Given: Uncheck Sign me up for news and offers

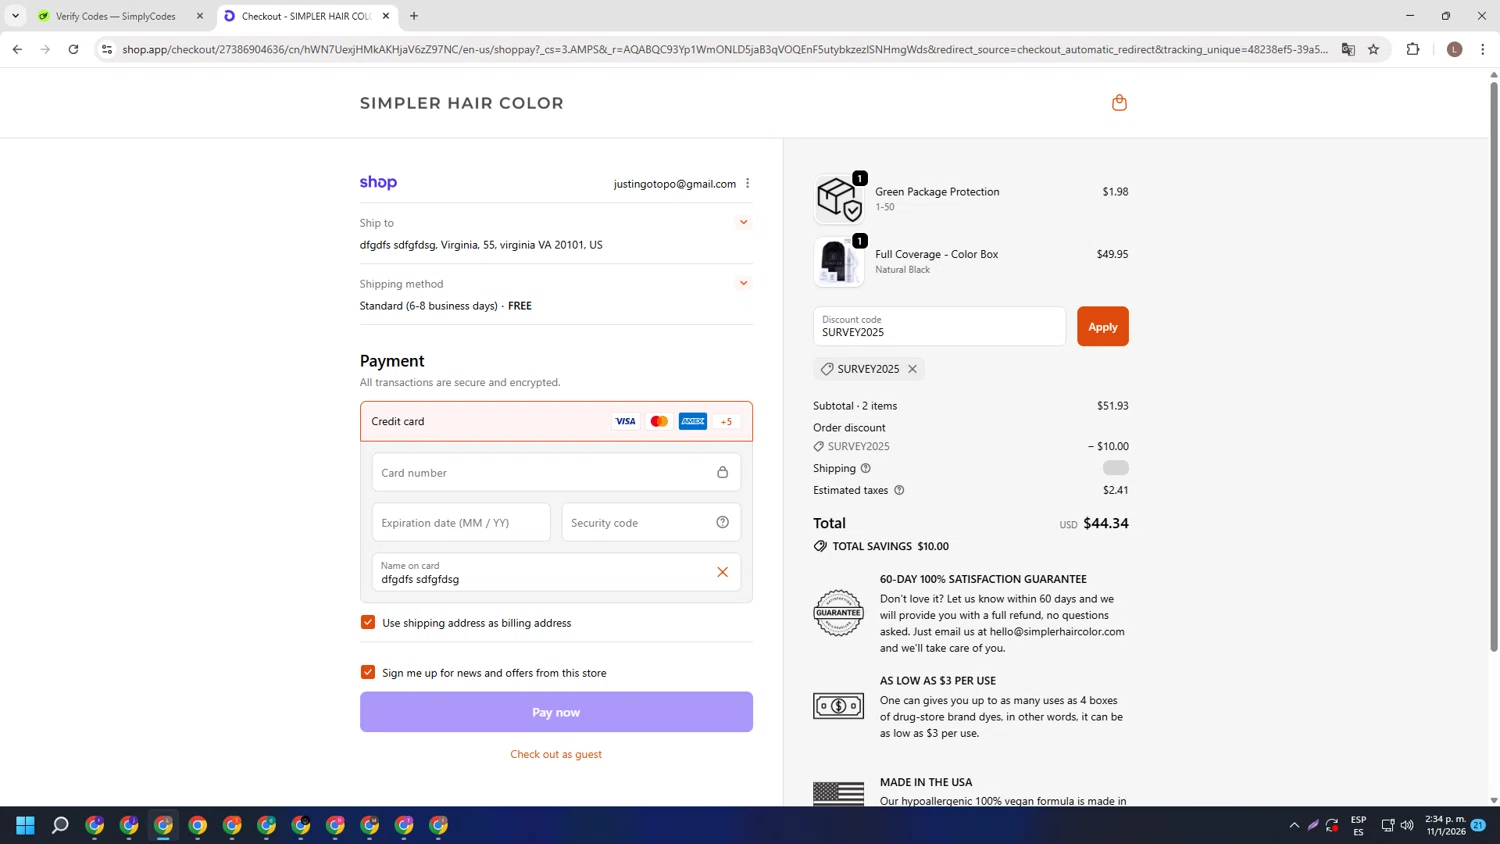Looking at the screenshot, I should (x=368, y=672).
